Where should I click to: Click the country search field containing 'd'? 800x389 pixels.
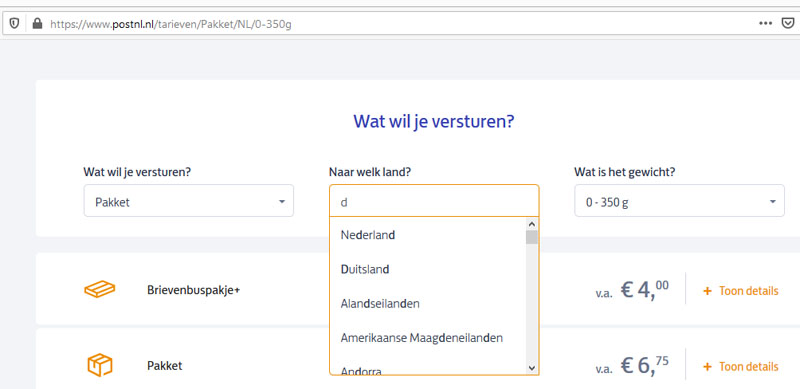[x=434, y=201]
